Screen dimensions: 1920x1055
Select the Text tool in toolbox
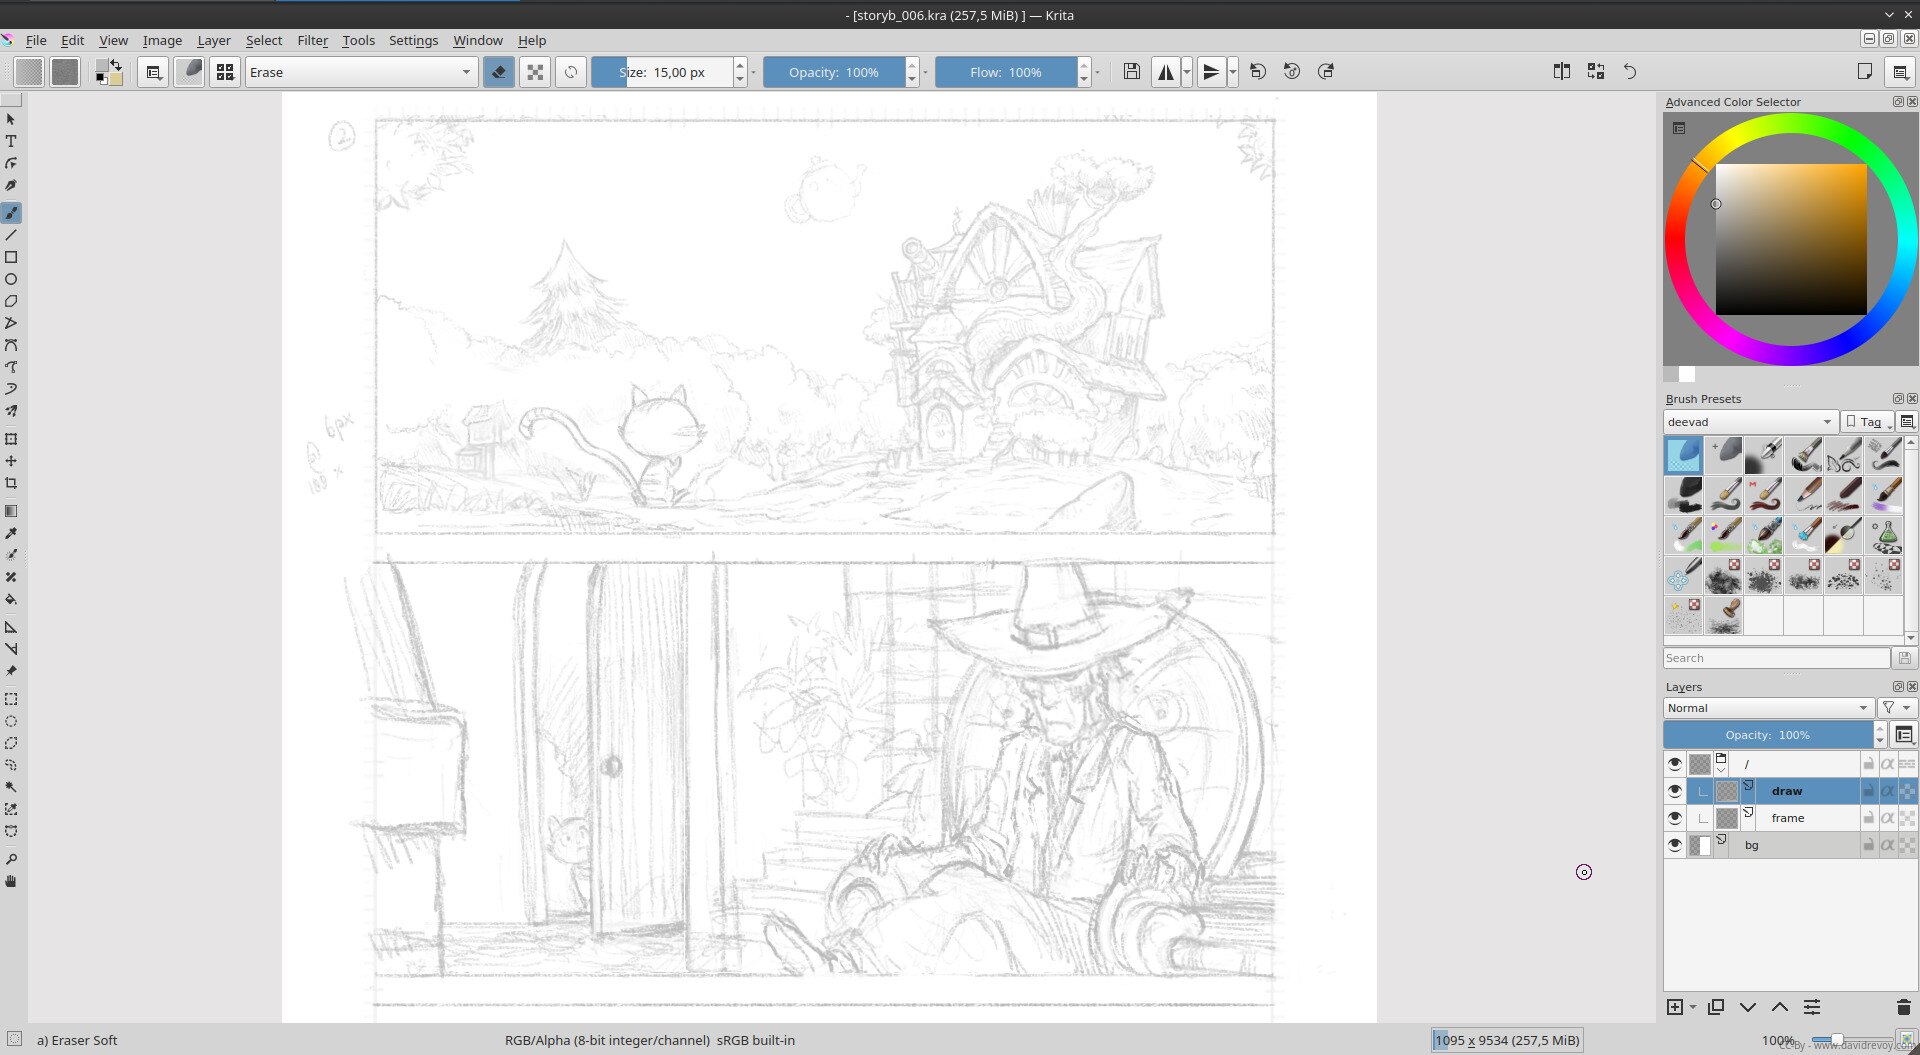click(11, 141)
